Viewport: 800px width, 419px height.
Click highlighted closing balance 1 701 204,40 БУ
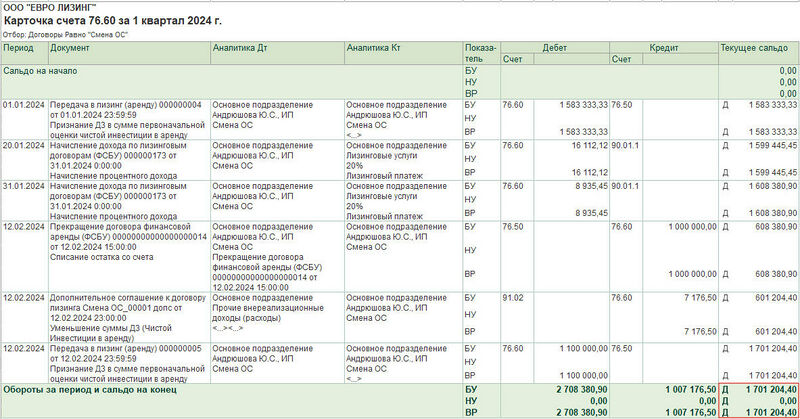(x=766, y=387)
